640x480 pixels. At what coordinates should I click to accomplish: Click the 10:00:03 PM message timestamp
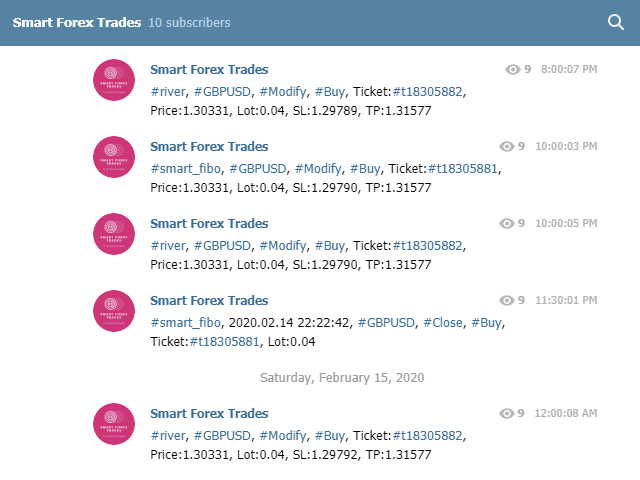click(x=566, y=147)
